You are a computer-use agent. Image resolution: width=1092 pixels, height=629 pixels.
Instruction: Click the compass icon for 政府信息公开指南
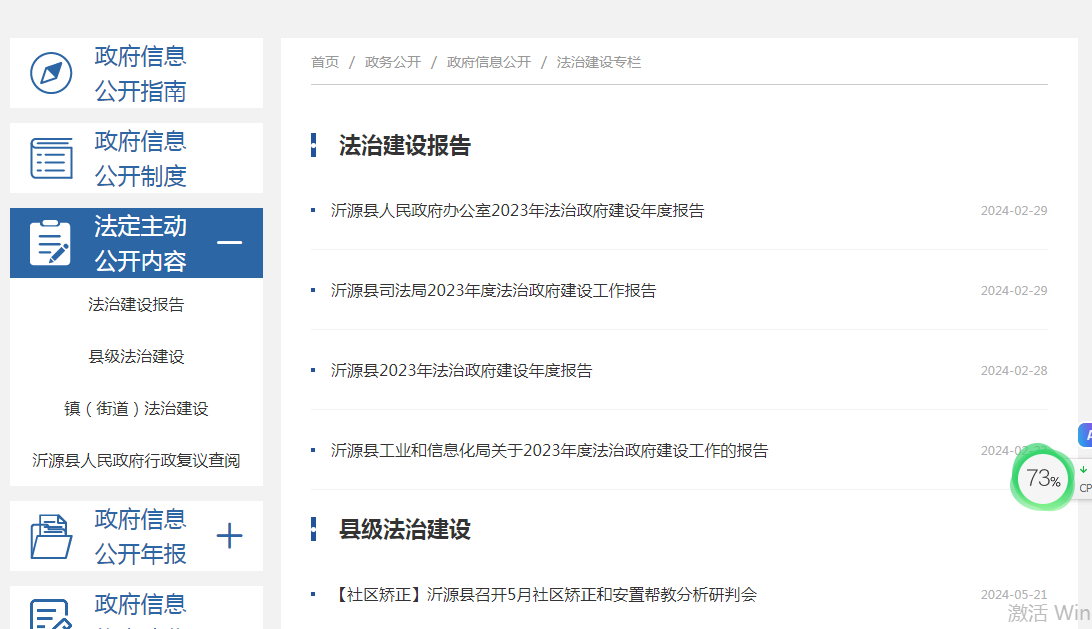[x=51, y=73]
